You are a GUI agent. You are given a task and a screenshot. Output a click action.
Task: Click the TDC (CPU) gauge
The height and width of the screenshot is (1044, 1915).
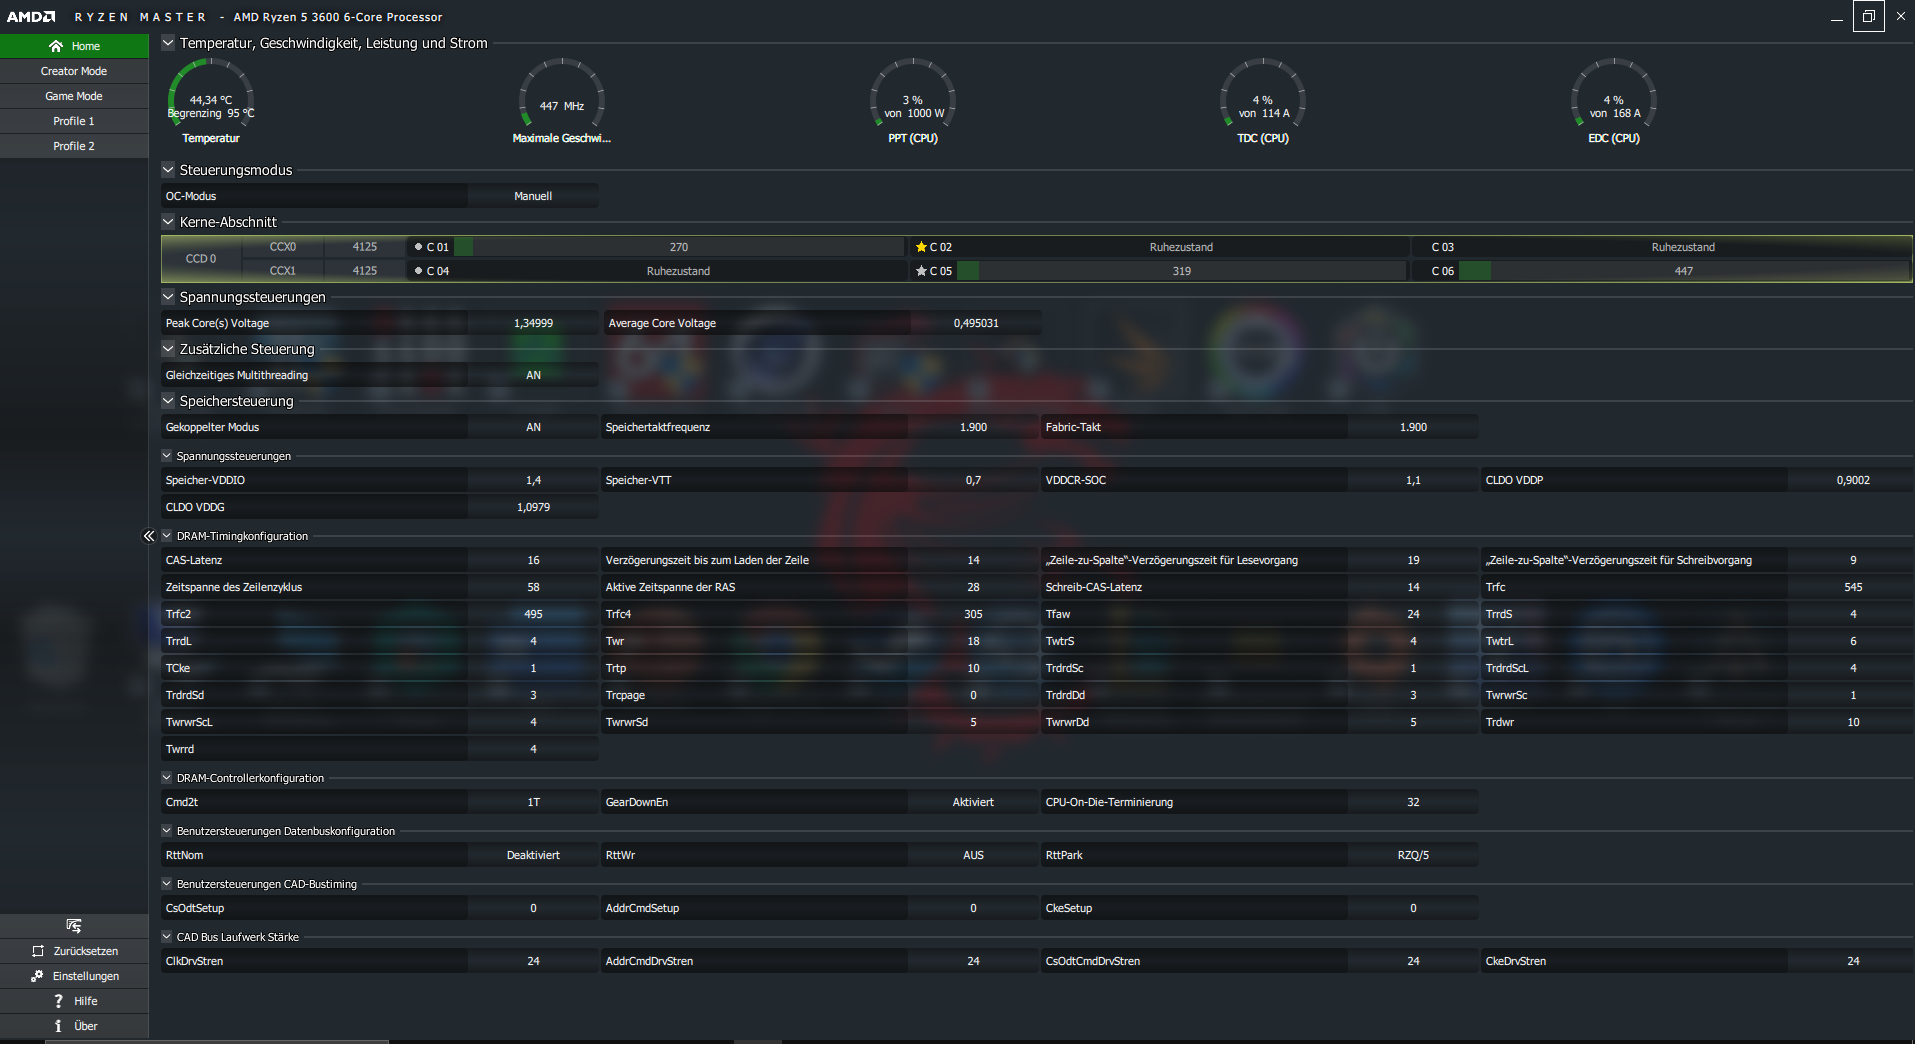pos(1263,101)
